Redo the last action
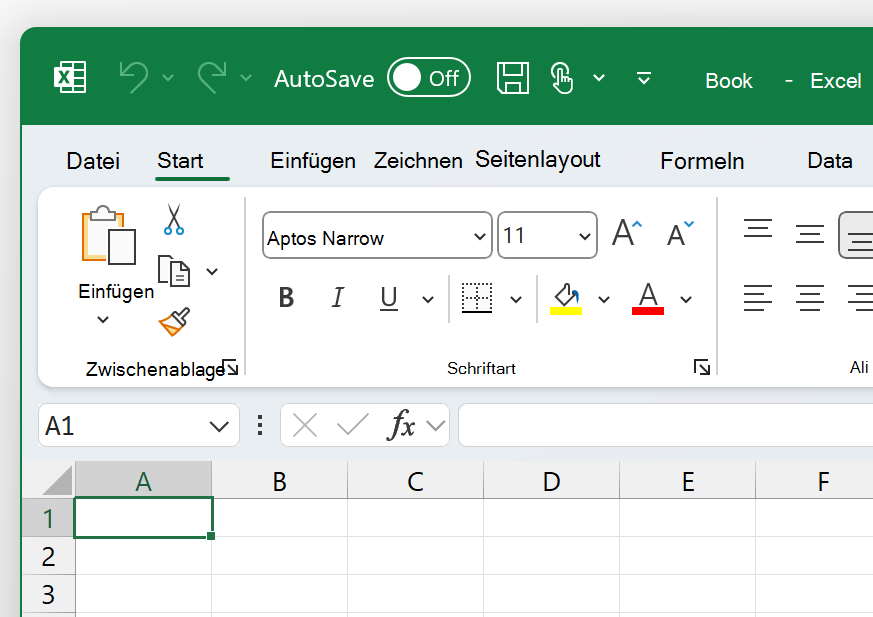 click(212, 77)
